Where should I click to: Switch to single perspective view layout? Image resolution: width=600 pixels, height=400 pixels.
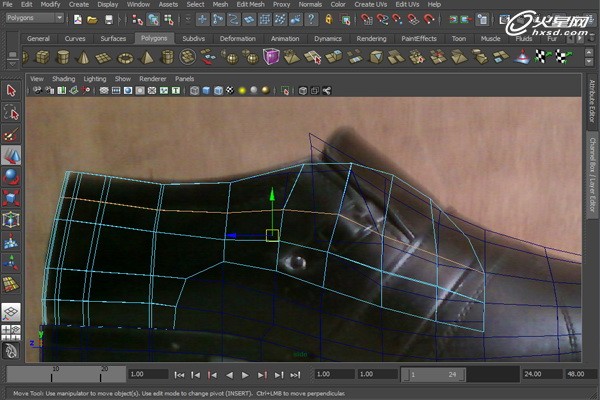click(x=11, y=310)
